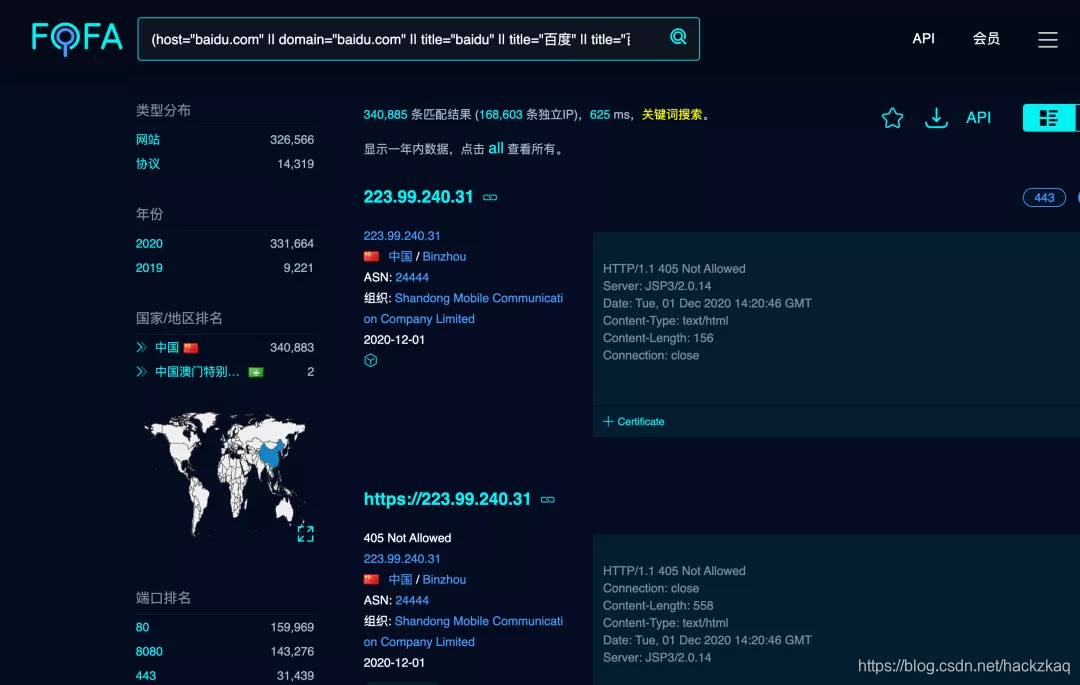Click Shandong Mobile organization in second result
This screenshot has height=685, width=1080.
pyautogui.click(x=463, y=631)
